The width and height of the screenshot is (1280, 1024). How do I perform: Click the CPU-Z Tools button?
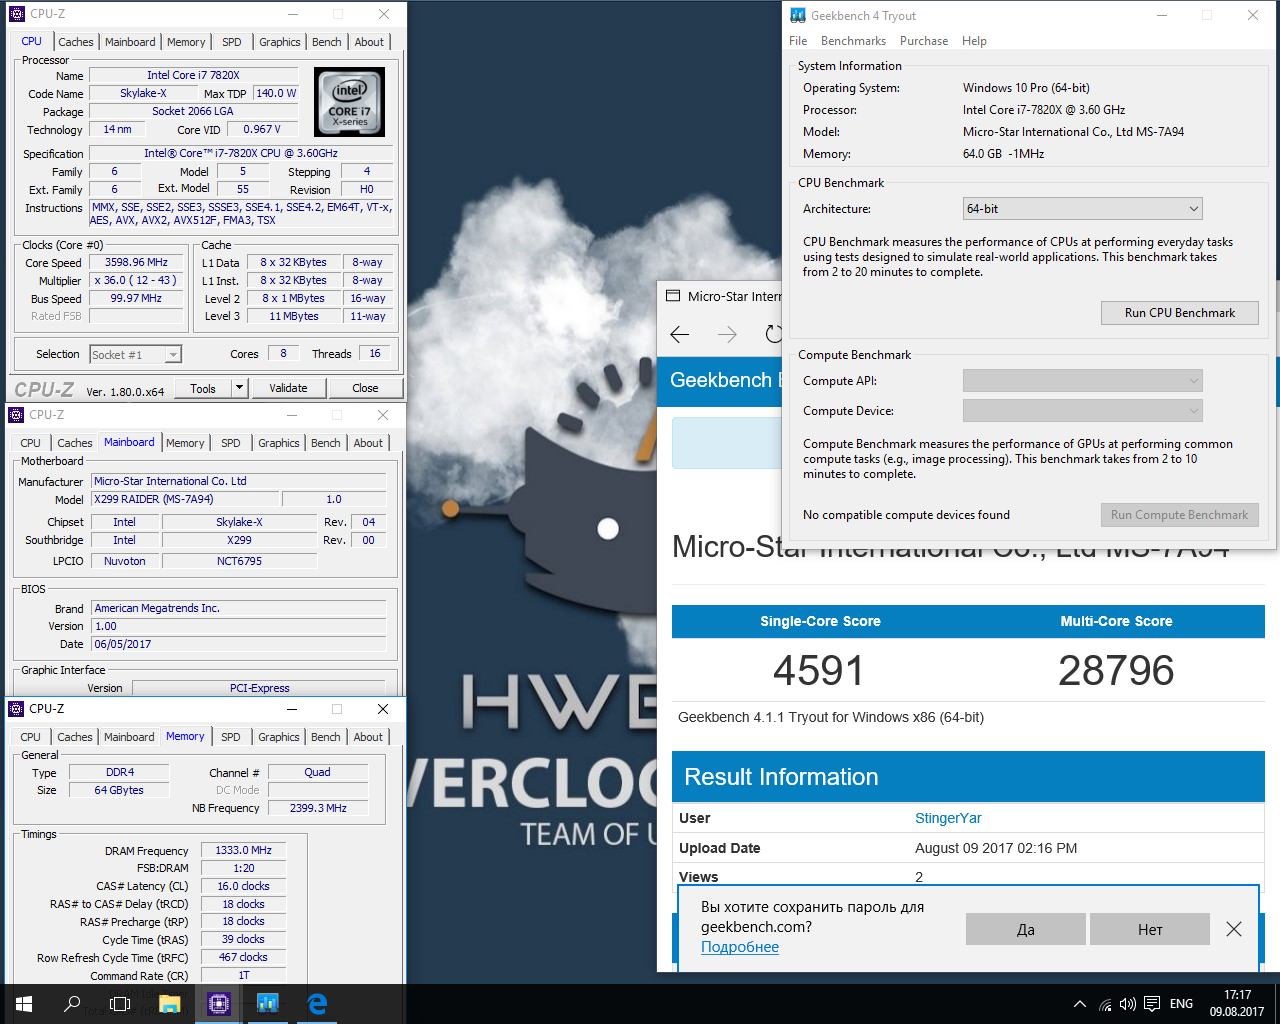tap(203, 388)
